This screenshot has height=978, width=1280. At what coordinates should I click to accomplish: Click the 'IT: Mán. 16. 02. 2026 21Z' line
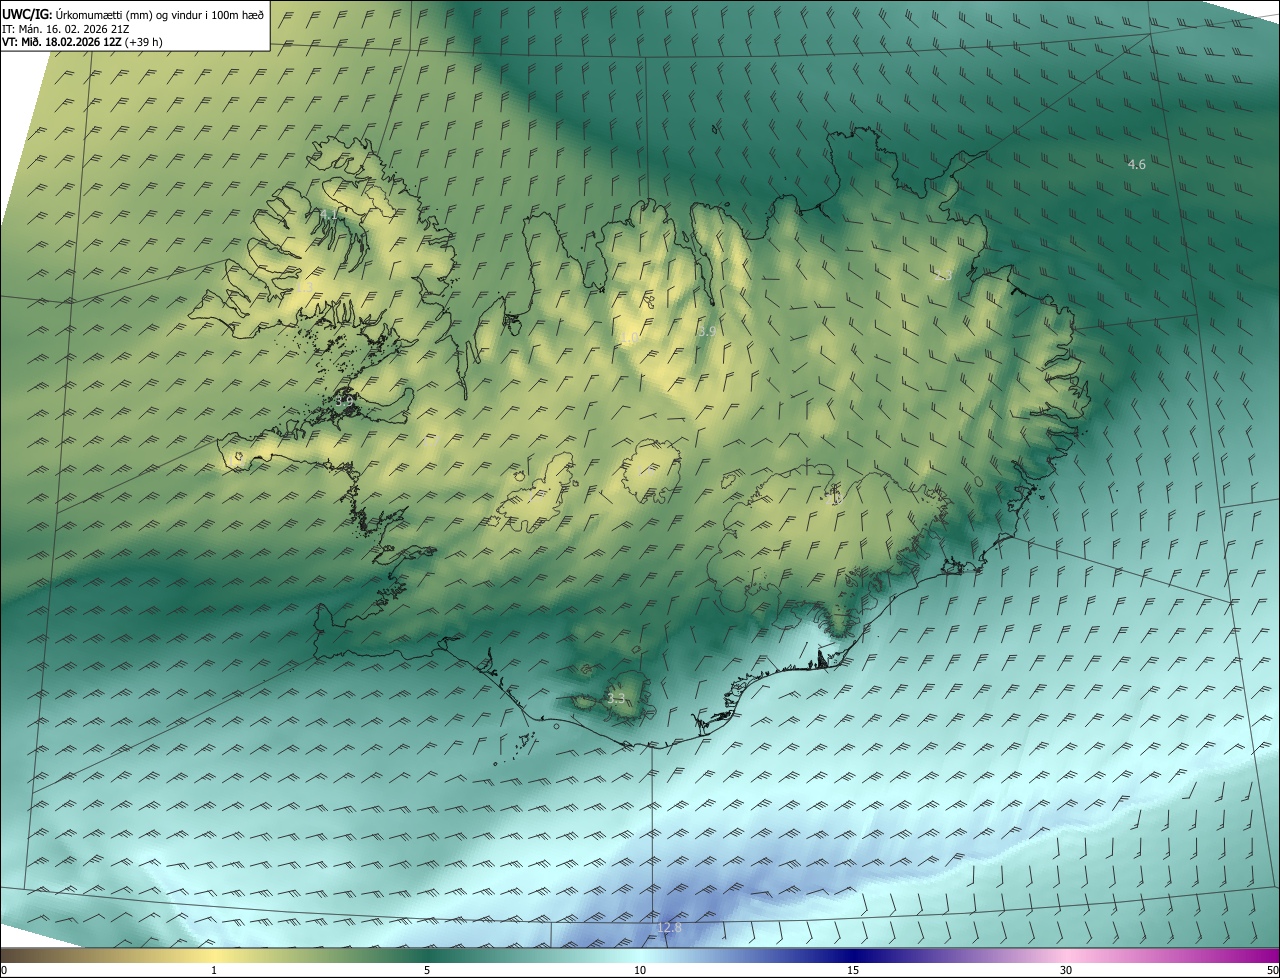[x=66, y=28]
